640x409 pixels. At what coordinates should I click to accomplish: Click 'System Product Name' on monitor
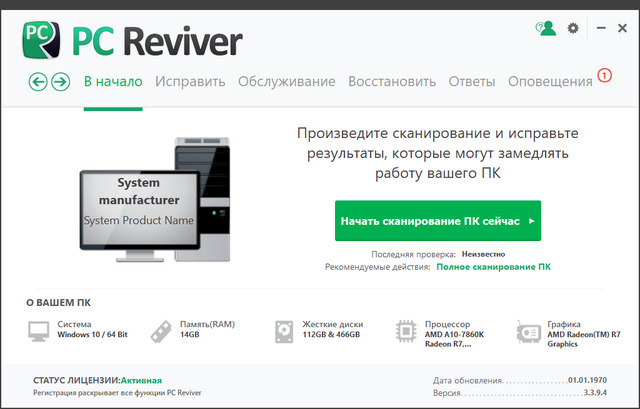pos(139,220)
